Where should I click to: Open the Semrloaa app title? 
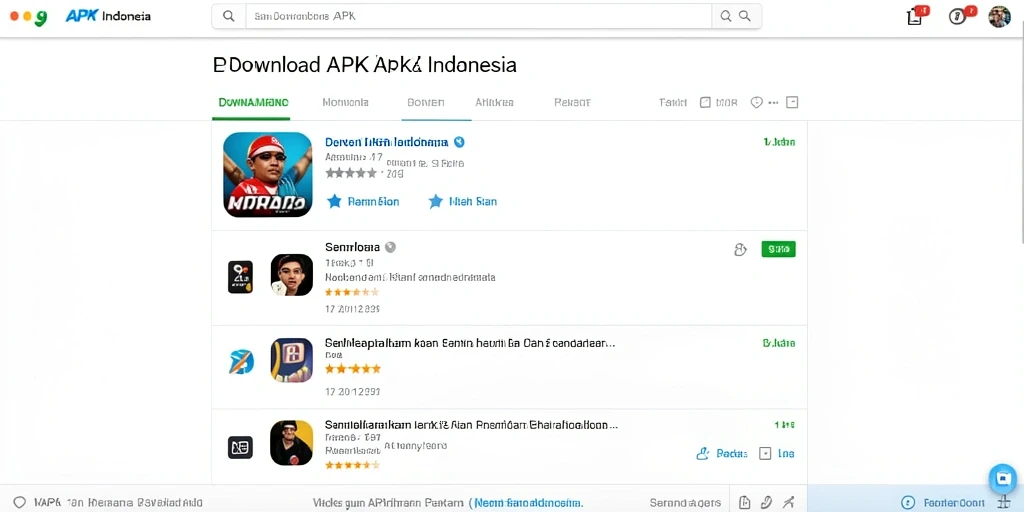coord(353,247)
